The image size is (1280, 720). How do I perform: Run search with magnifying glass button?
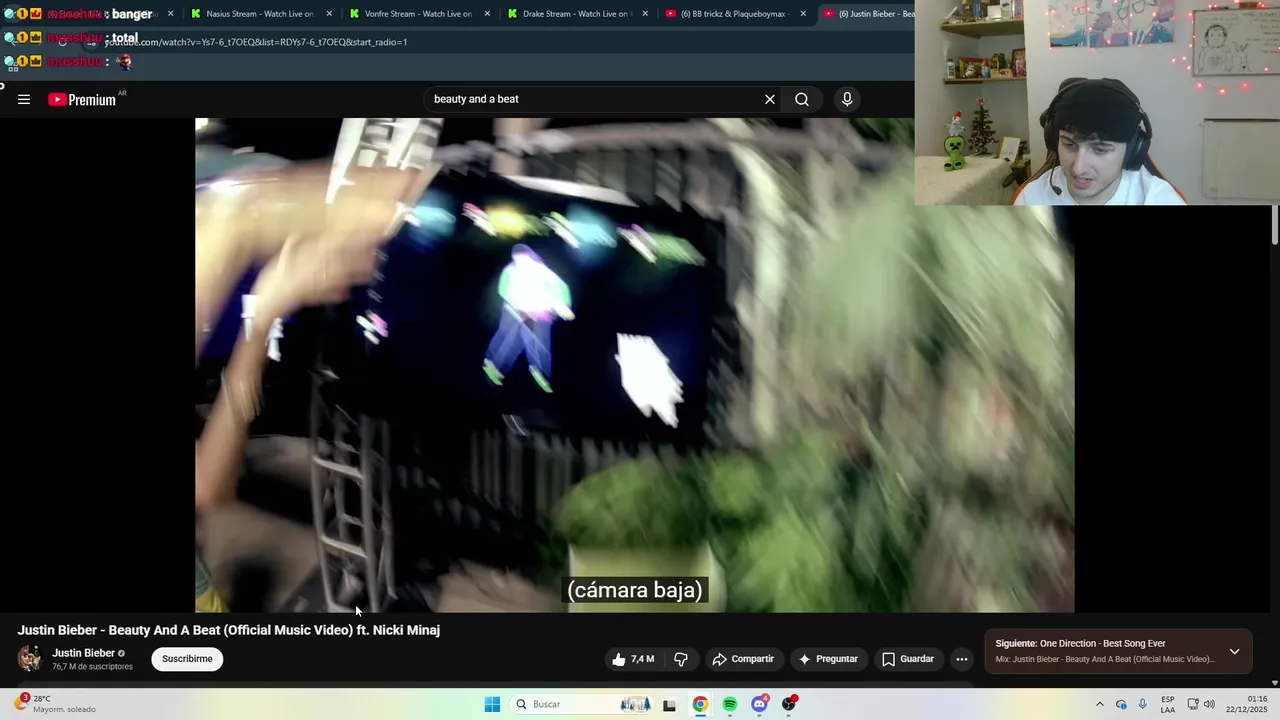(802, 99)
